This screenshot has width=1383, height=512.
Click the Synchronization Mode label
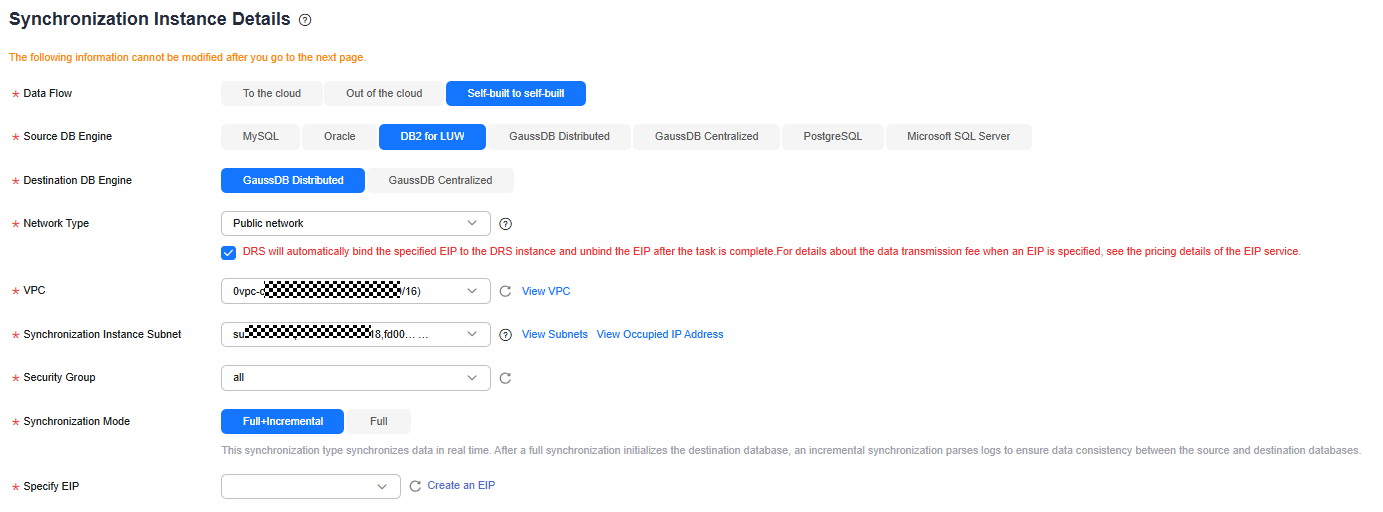77,421
